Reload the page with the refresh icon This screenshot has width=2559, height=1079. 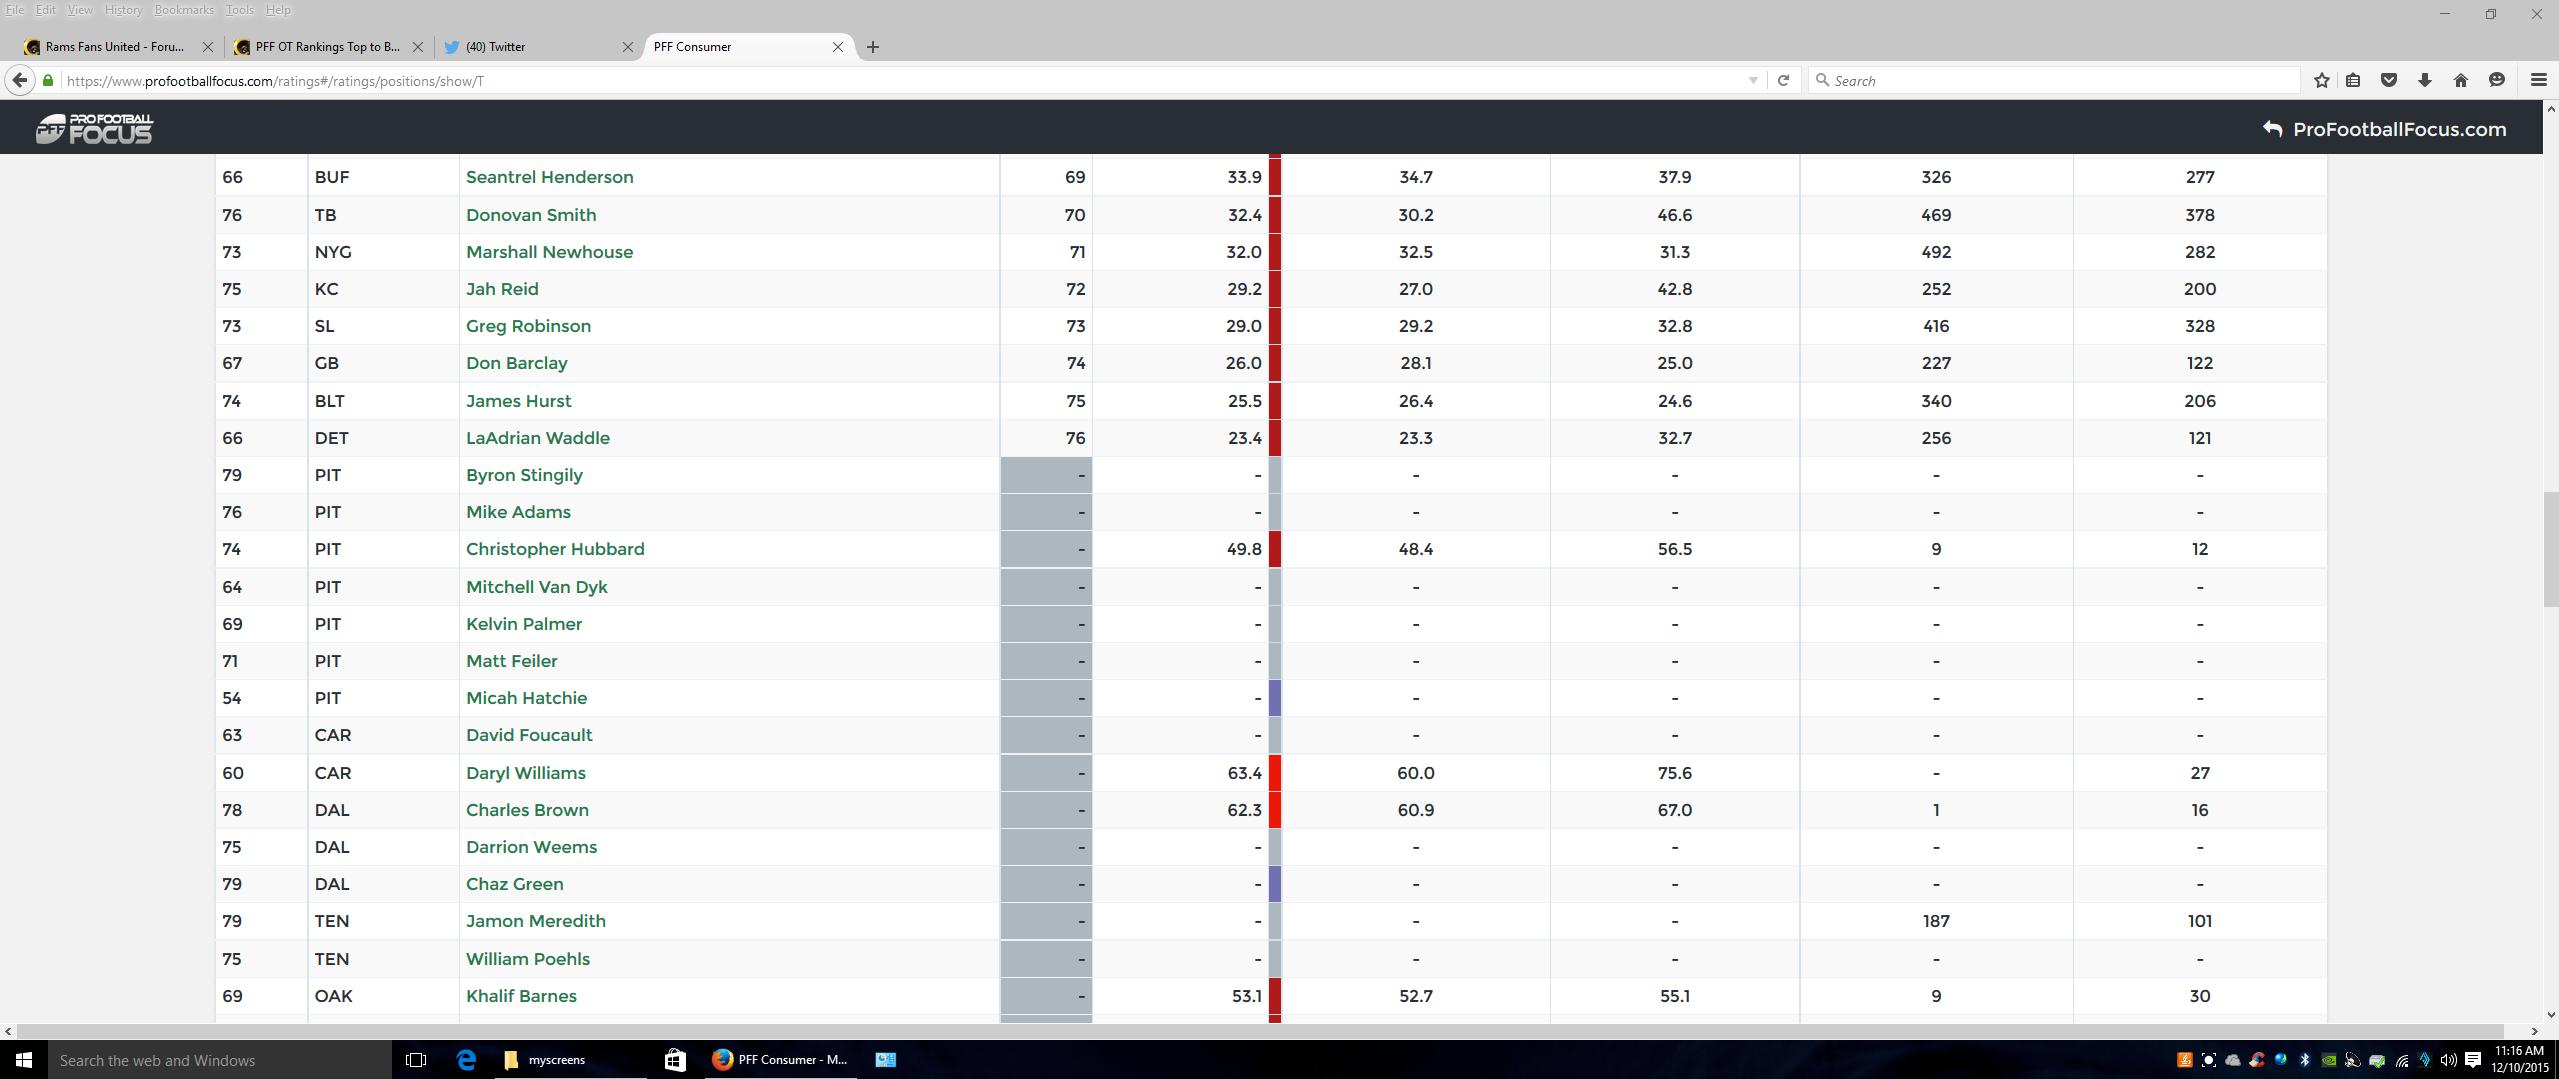coord(1783,80)
